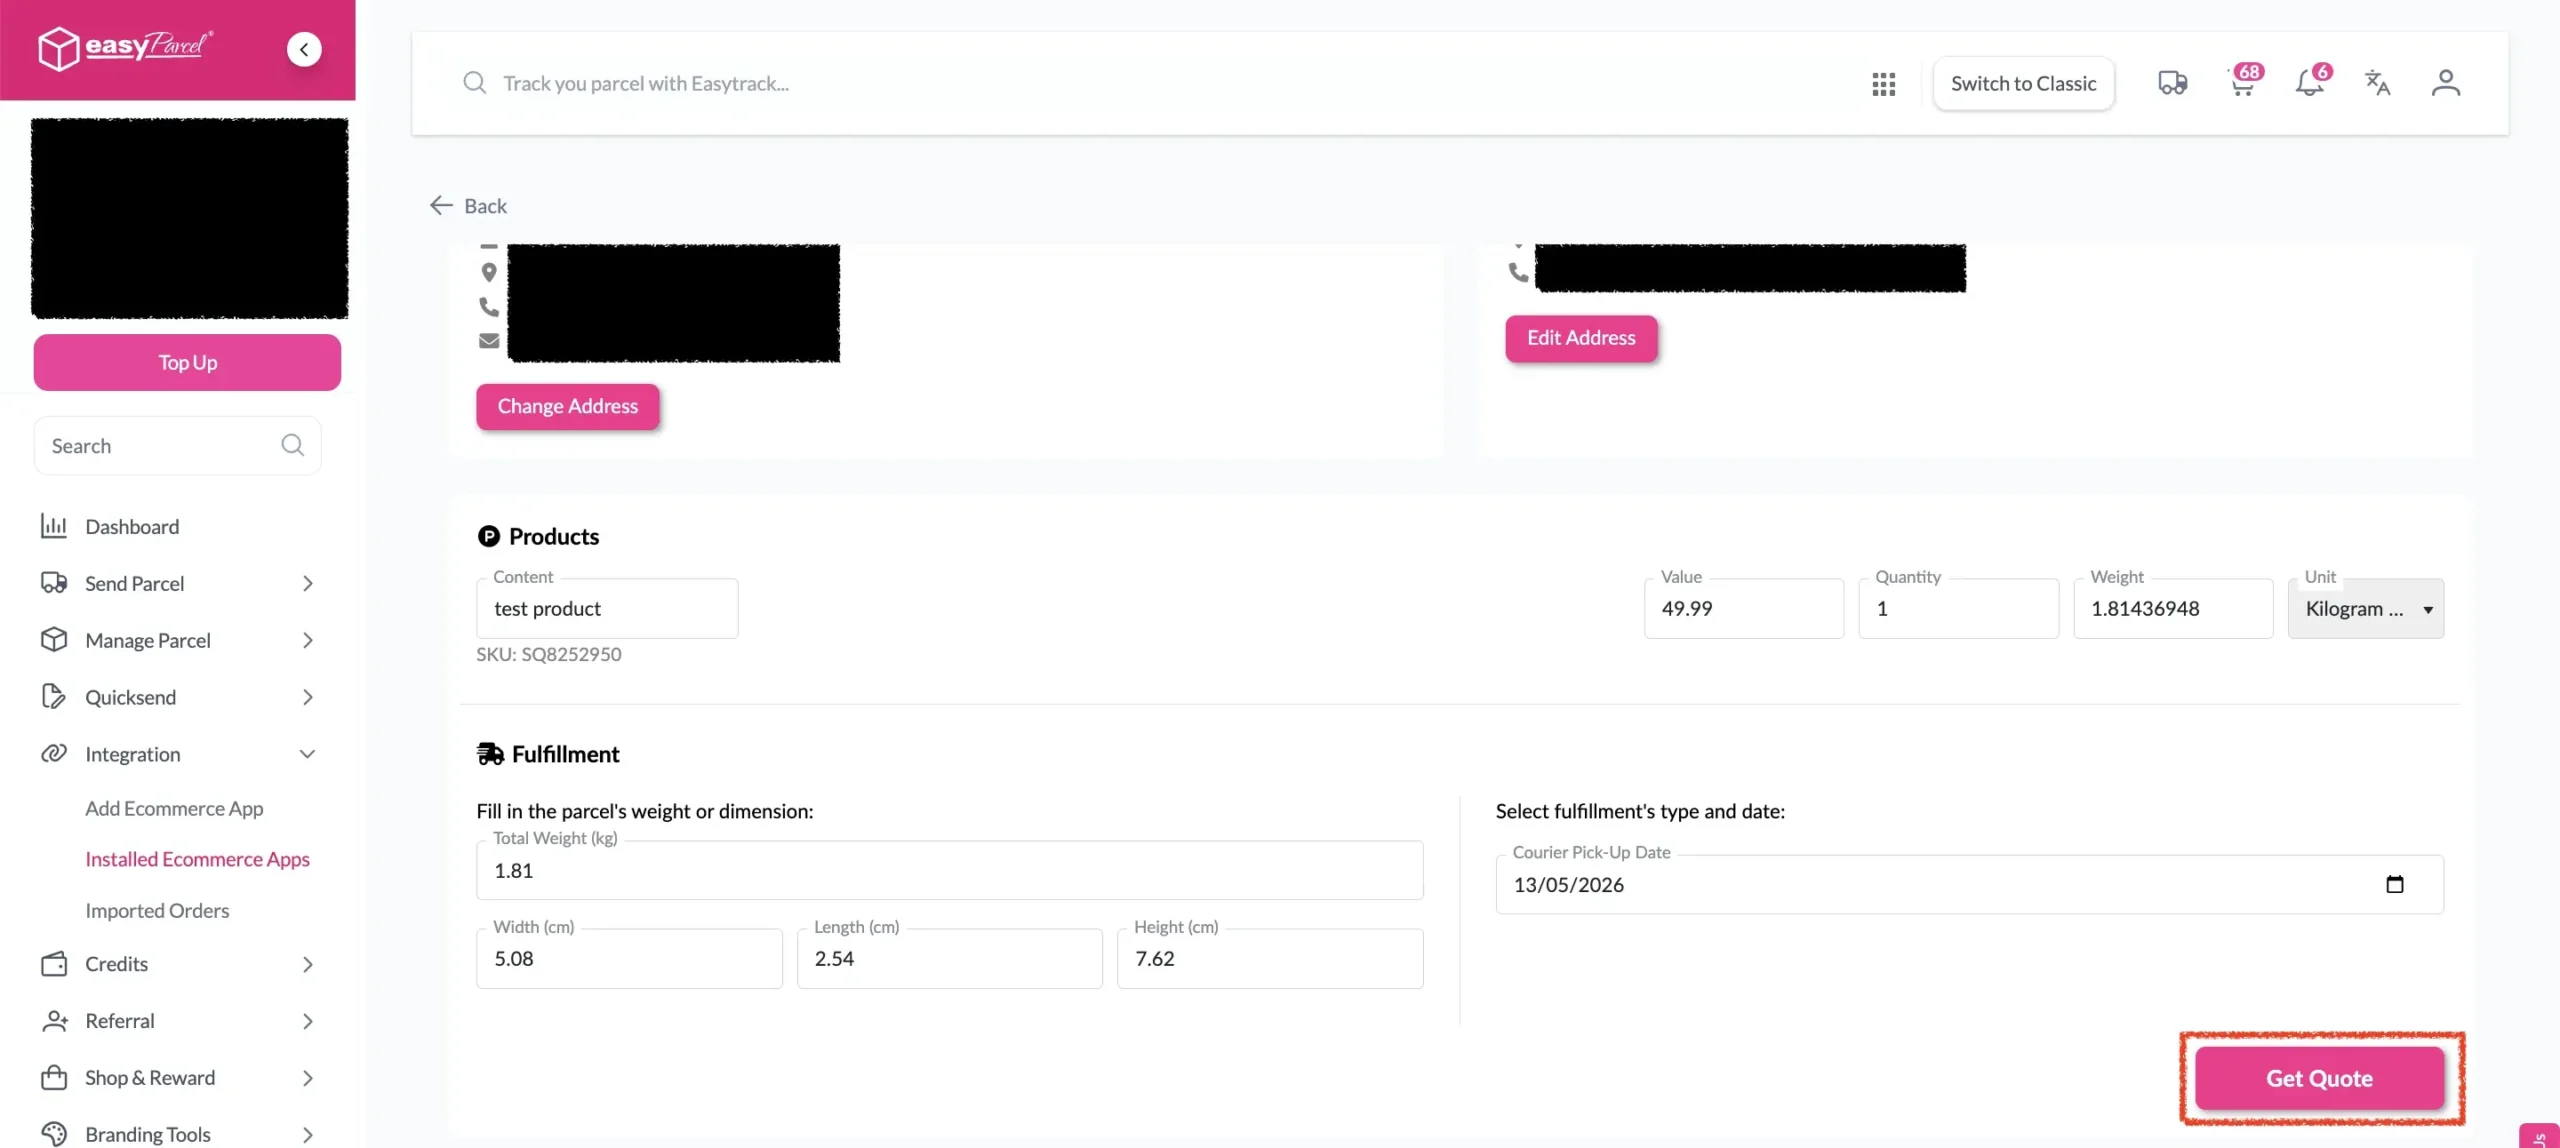
Task: Click the Quicksend icon in sidebar
Action: [x=54, y=697]
